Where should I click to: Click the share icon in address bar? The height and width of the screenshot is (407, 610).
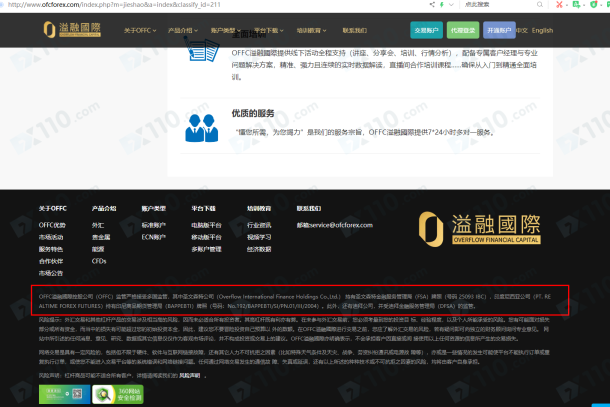(432, 5)
